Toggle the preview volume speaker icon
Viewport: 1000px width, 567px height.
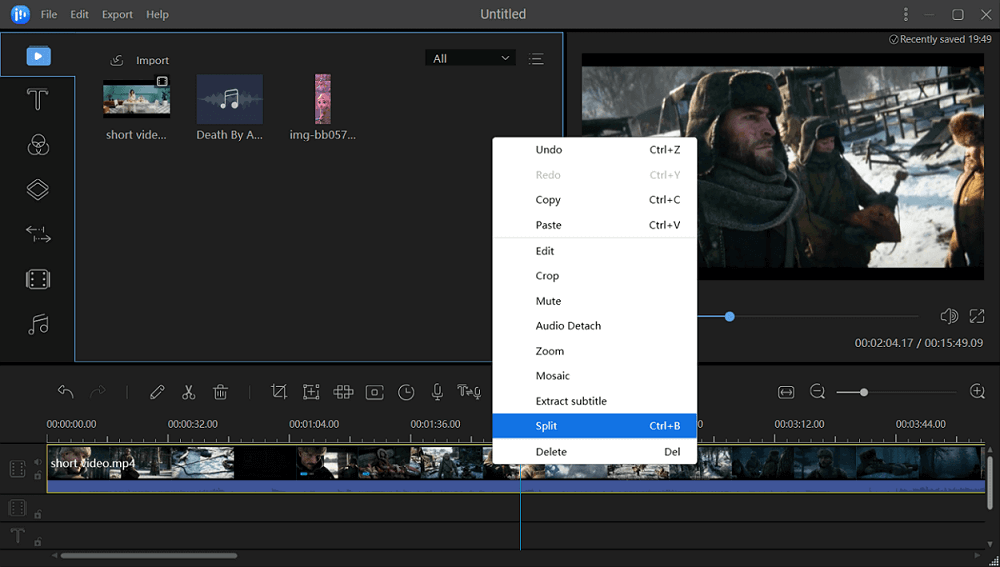tap(949, 316)
